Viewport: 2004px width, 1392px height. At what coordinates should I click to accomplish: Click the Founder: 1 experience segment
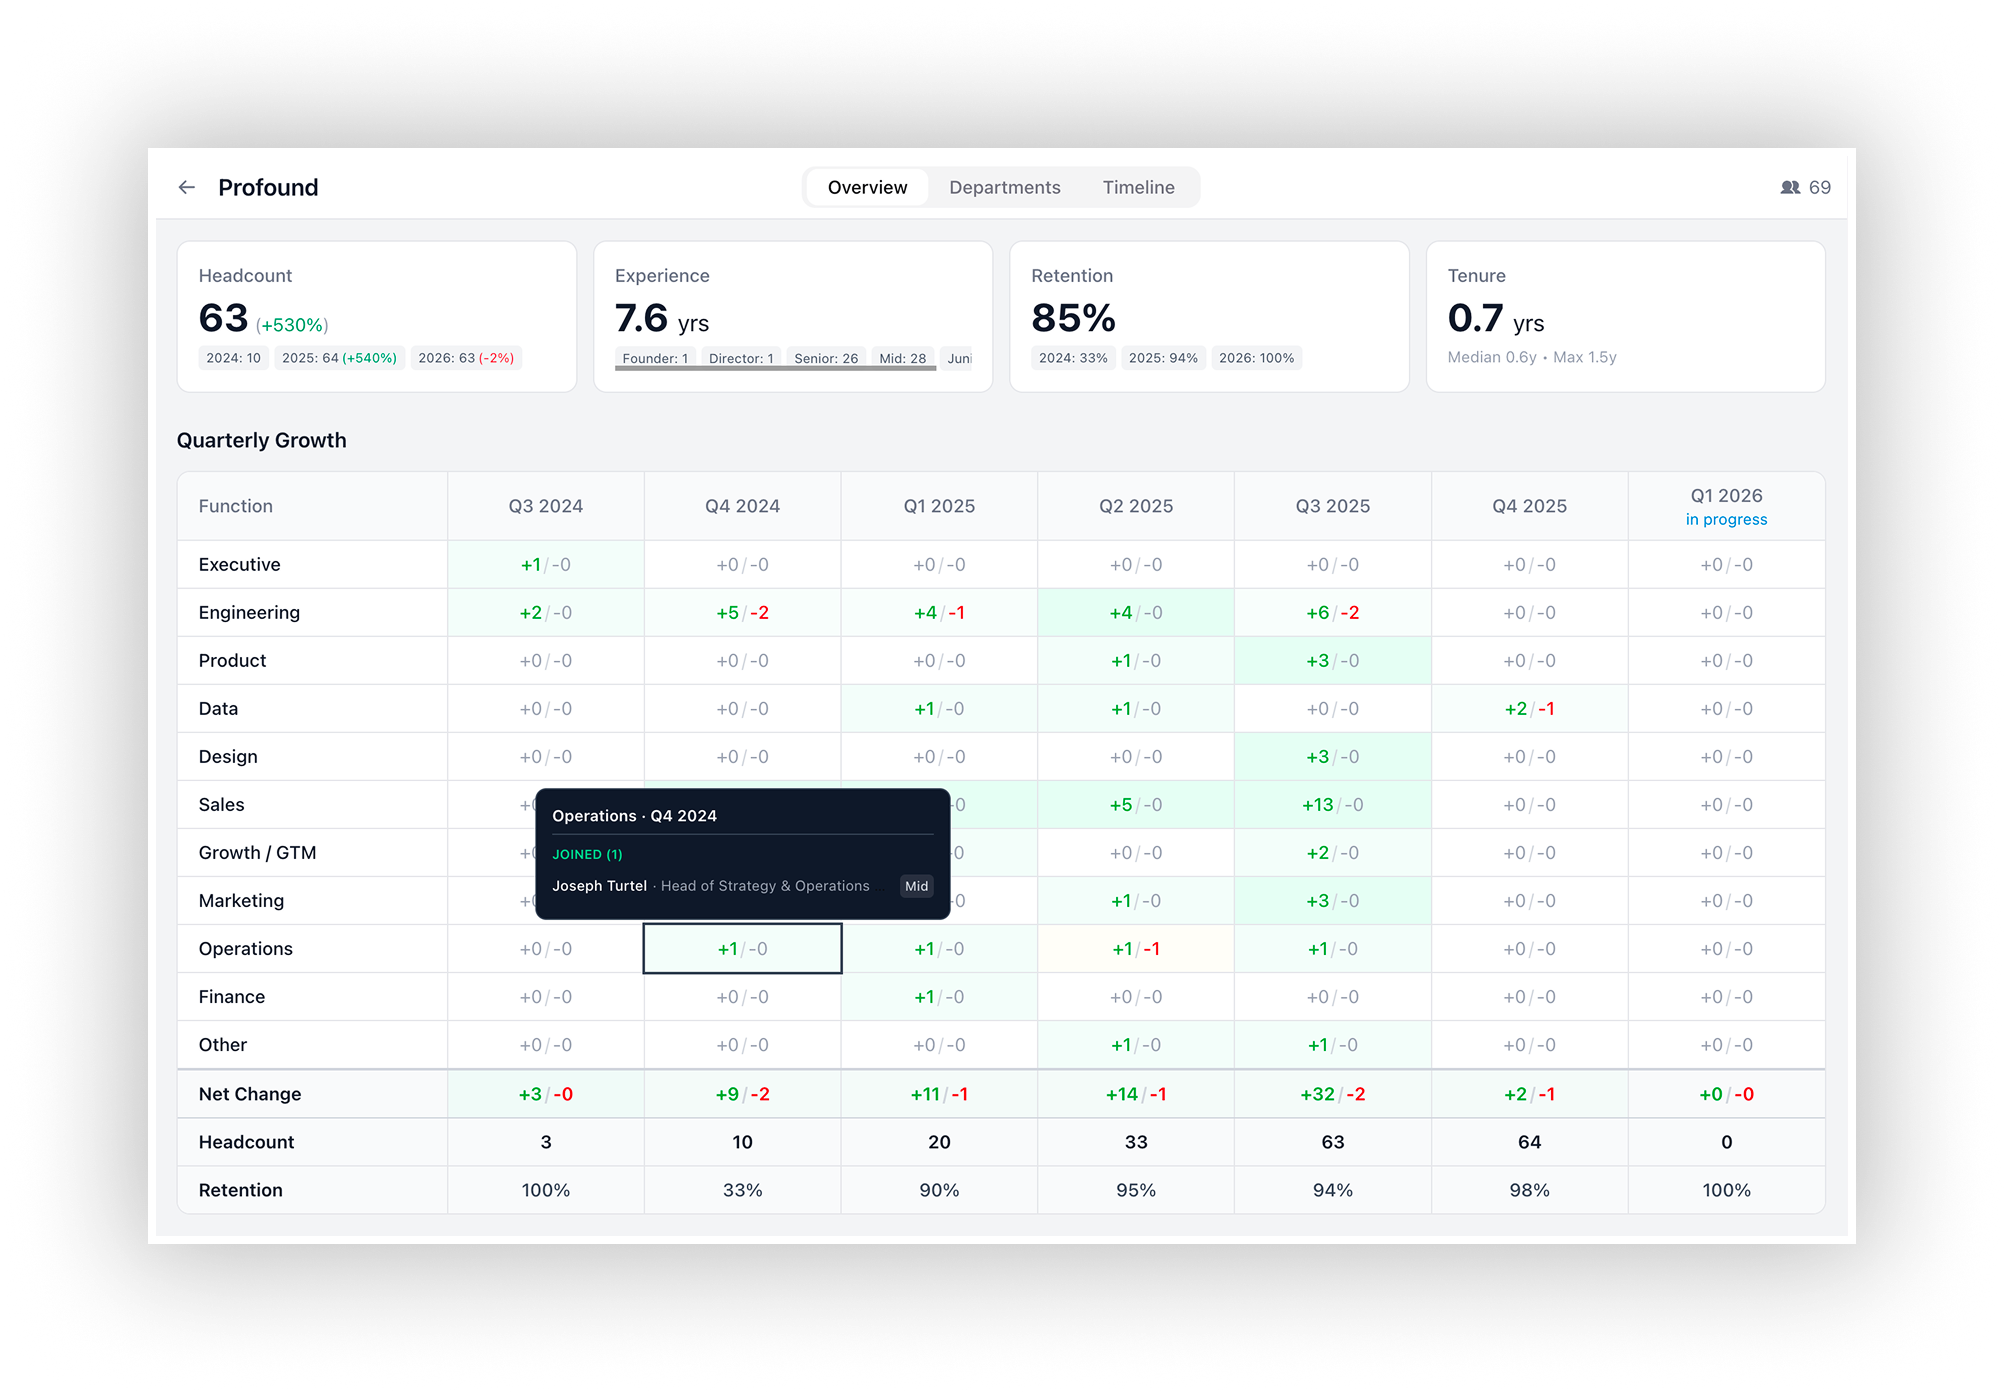pyautogui.click(x=655, y=358)
